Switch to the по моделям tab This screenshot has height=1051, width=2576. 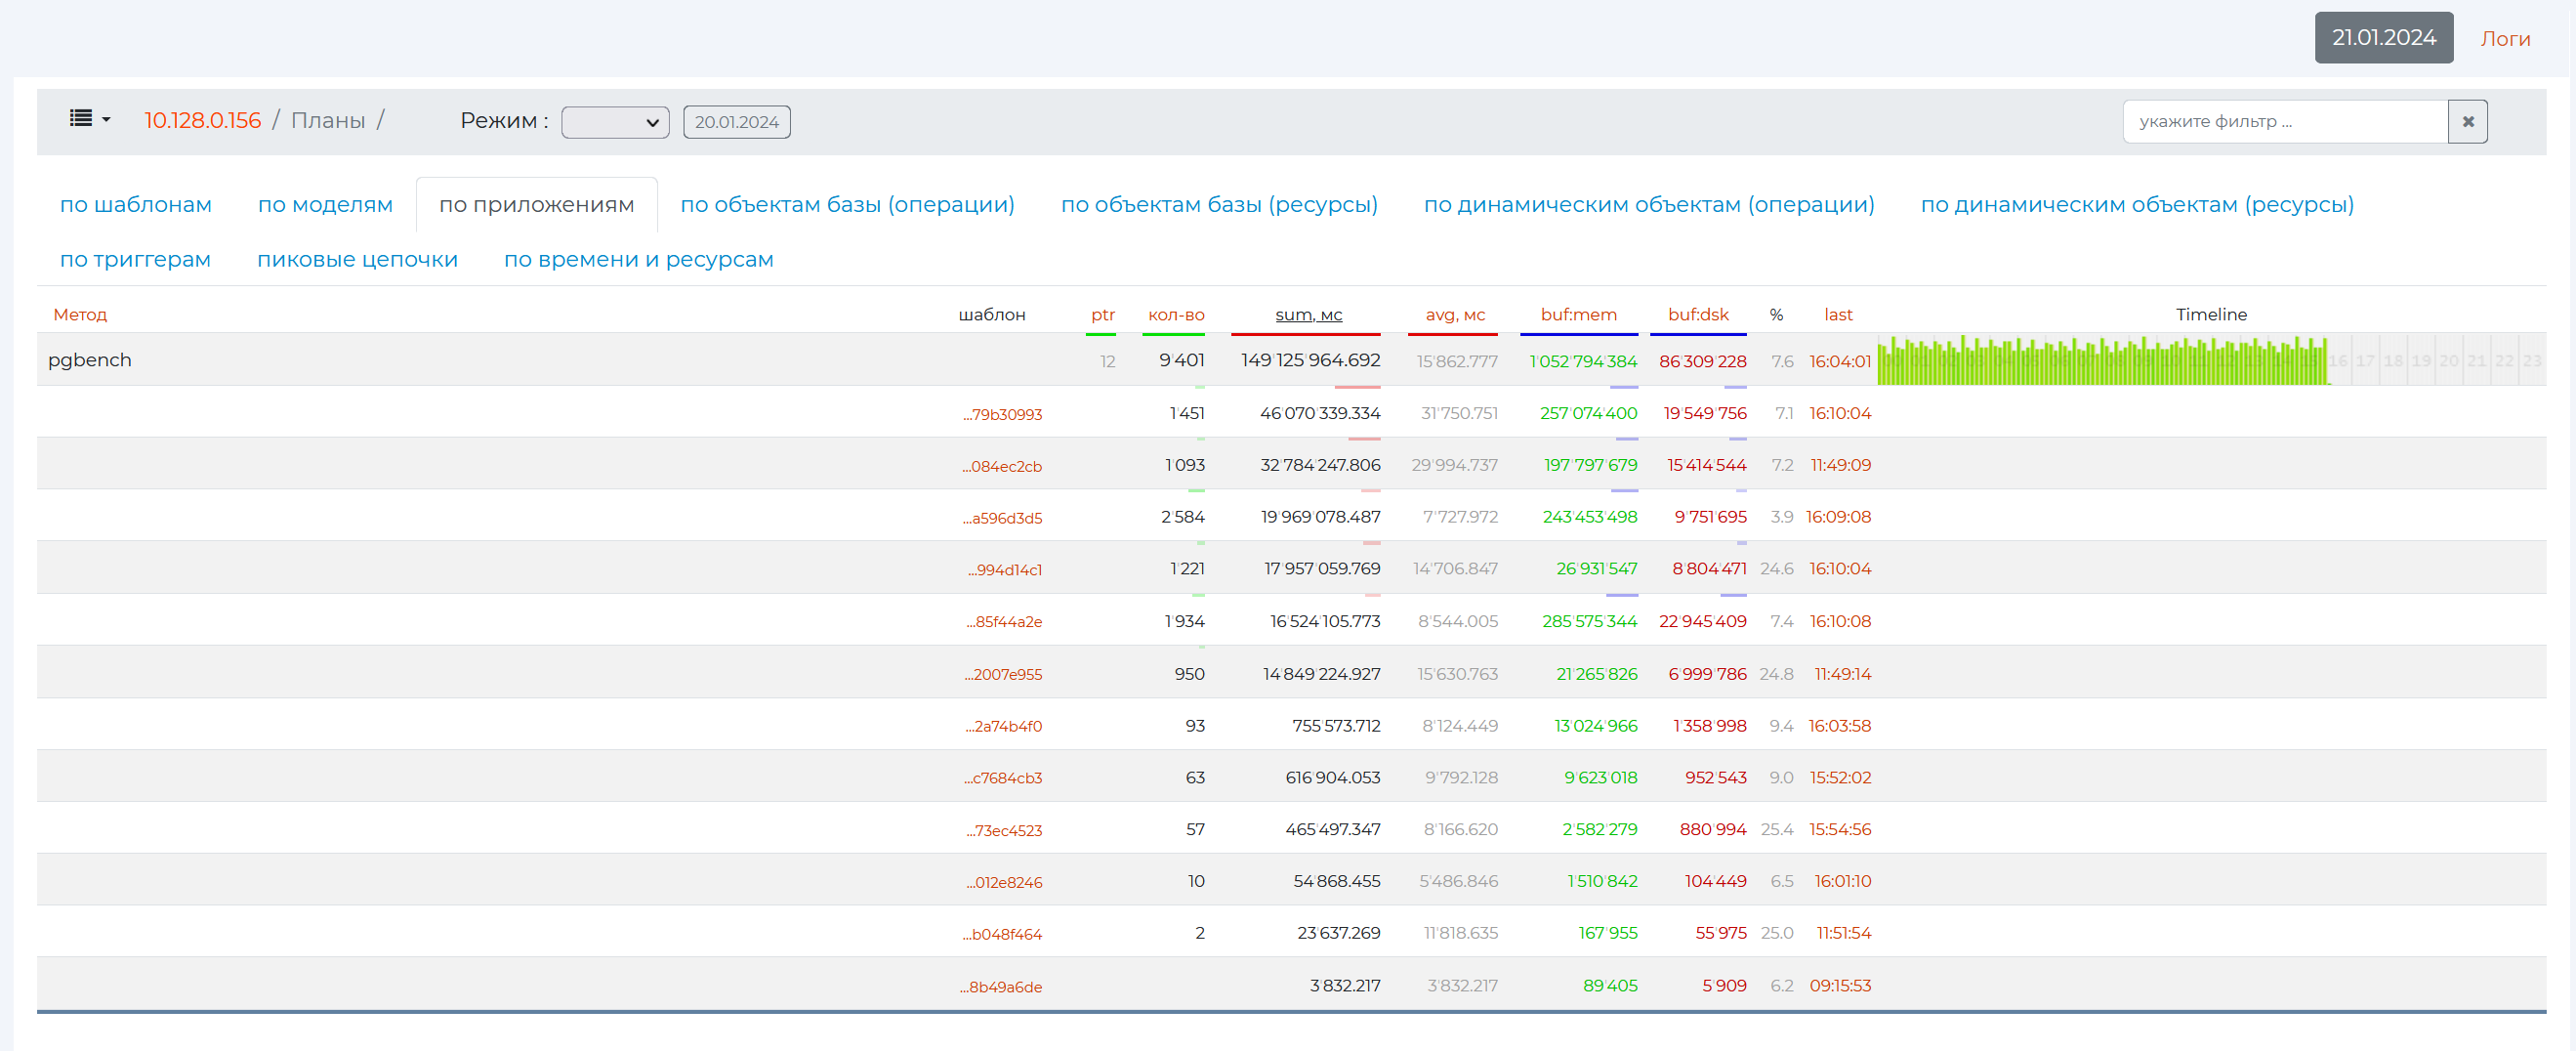(x=325, y=205)
